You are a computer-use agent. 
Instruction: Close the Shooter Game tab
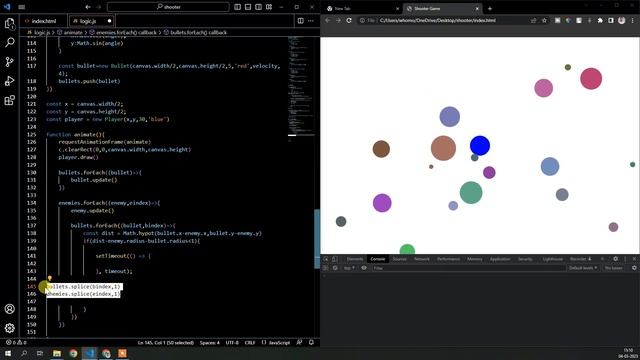[477, 9]
